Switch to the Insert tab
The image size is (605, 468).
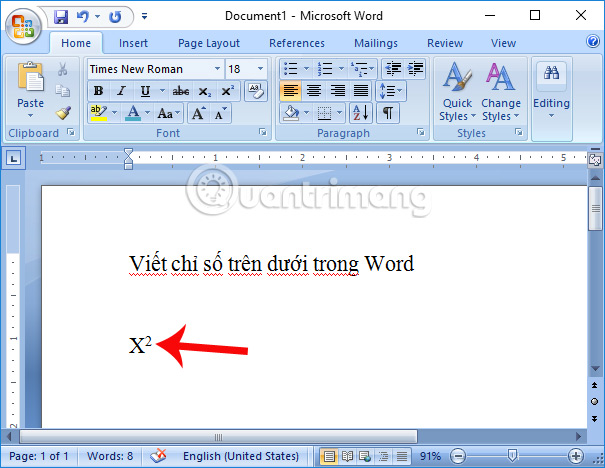(133, 43)
